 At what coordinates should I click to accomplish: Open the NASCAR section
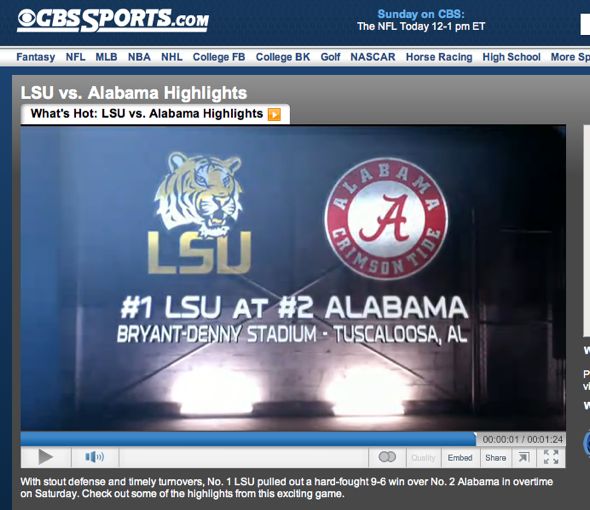(x=373, y=57)
